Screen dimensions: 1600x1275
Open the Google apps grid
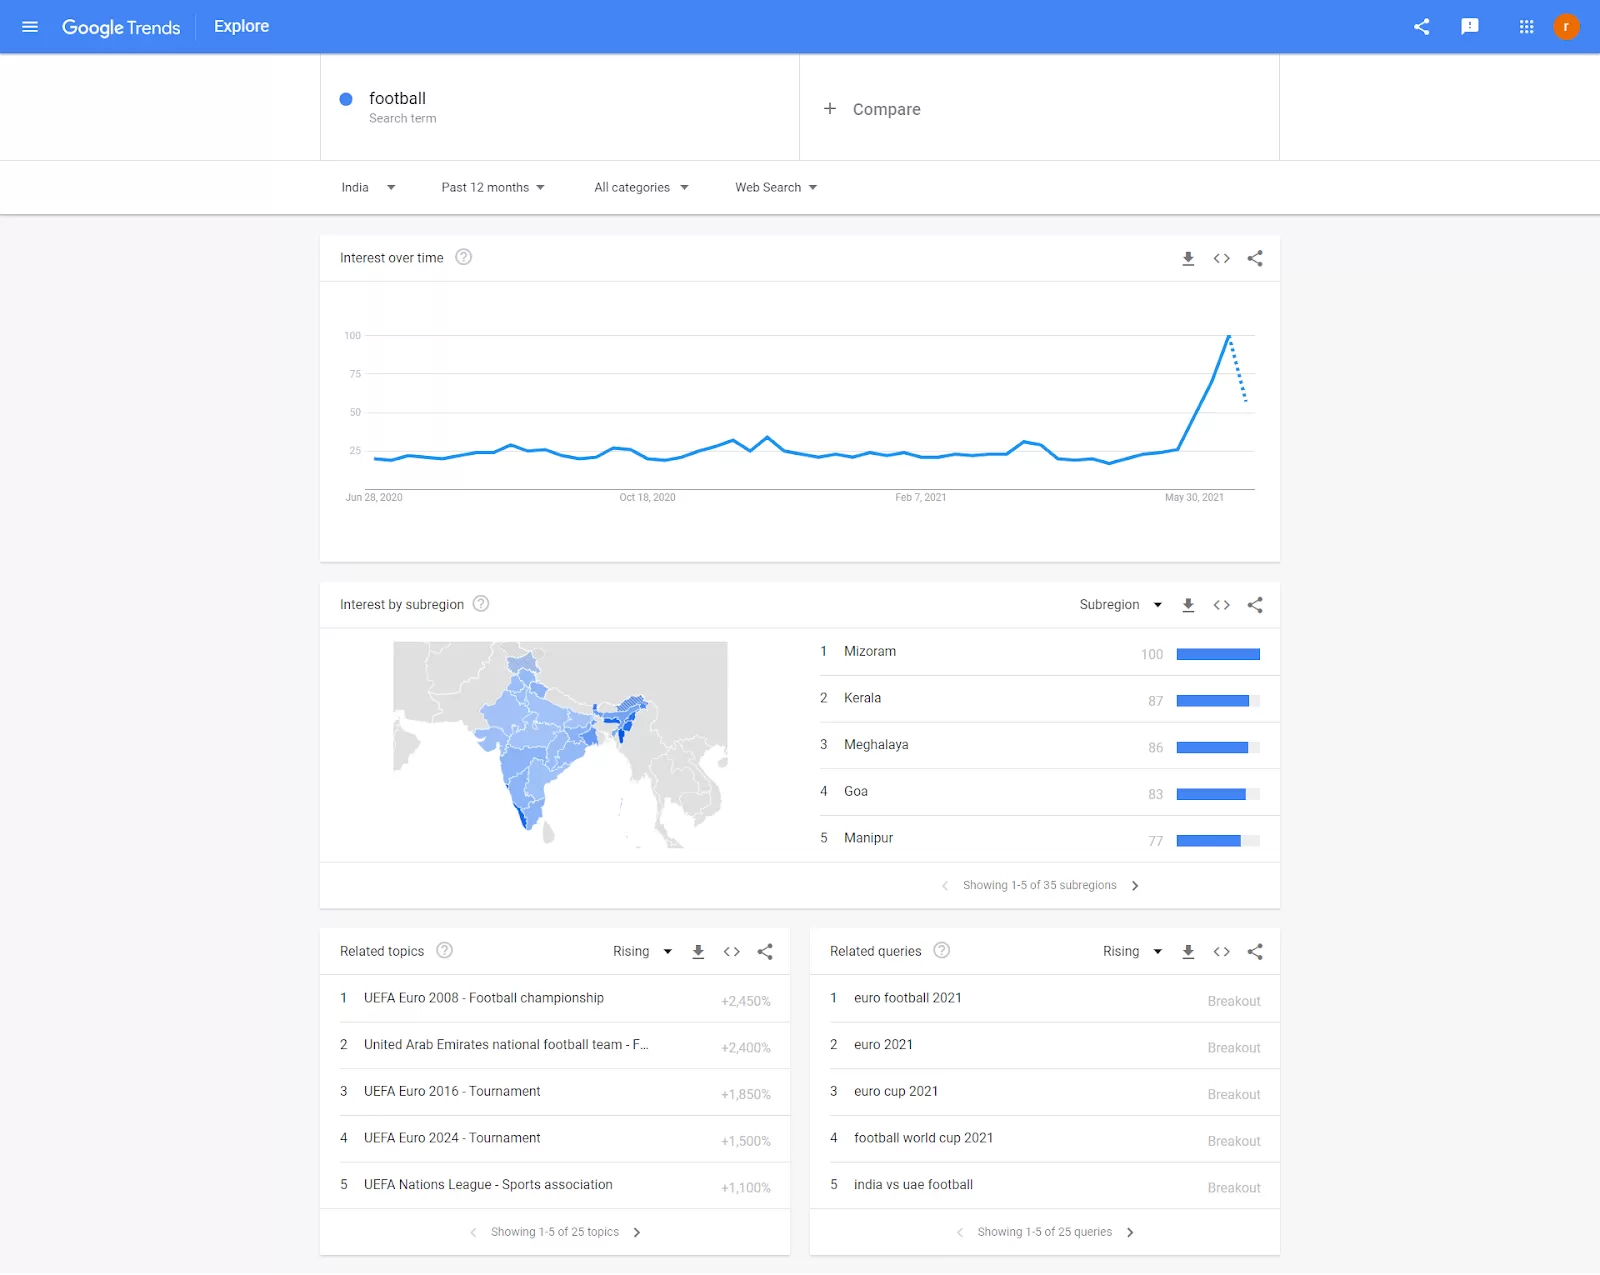pyautogui.click(x=1526, y=27)
